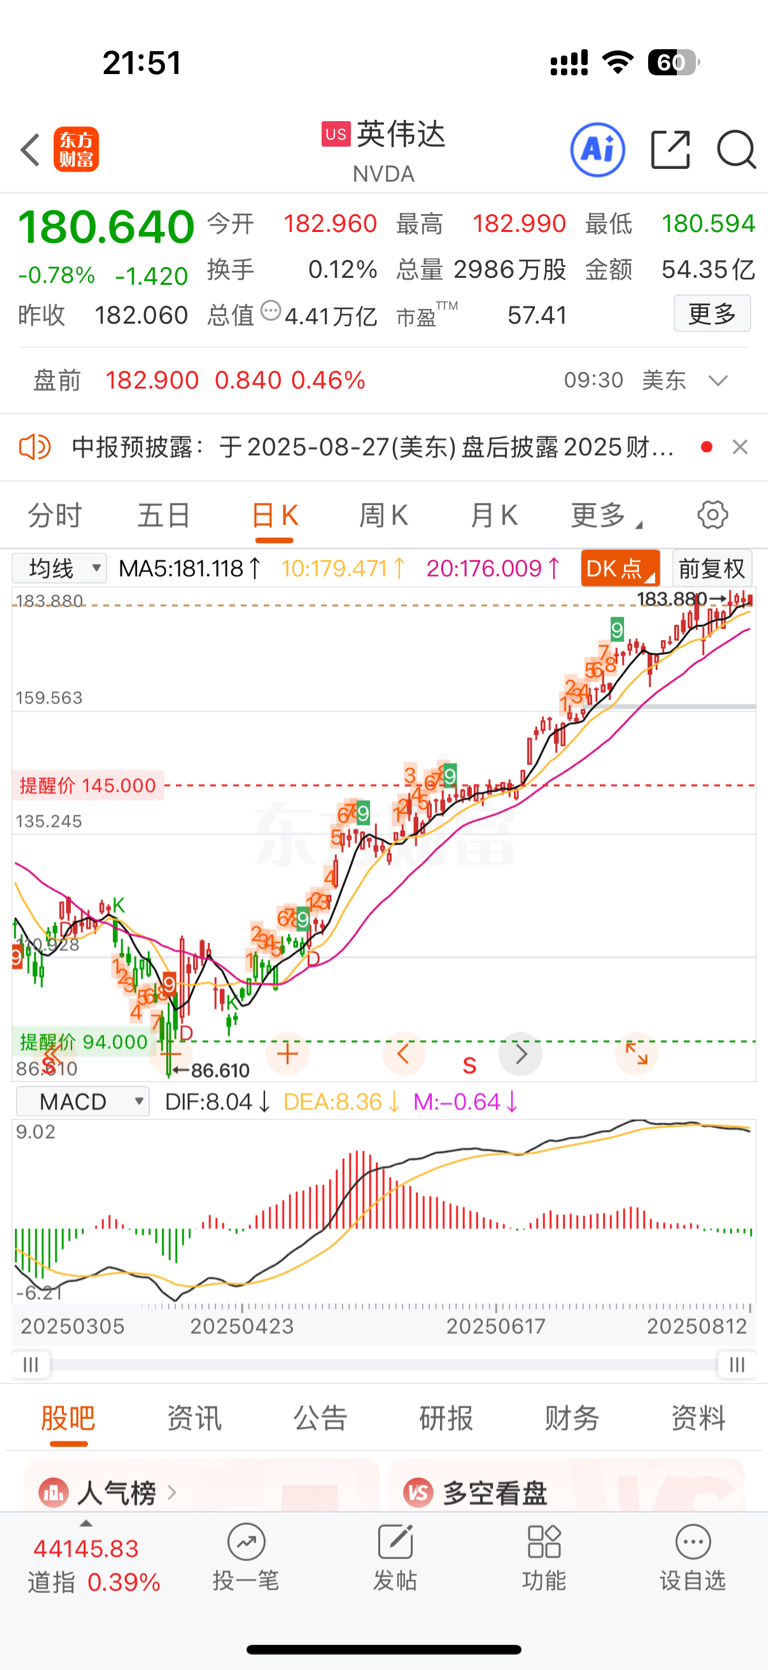
Task: Toggle 前复权 price adjustment
Action: tap(712, 569)
